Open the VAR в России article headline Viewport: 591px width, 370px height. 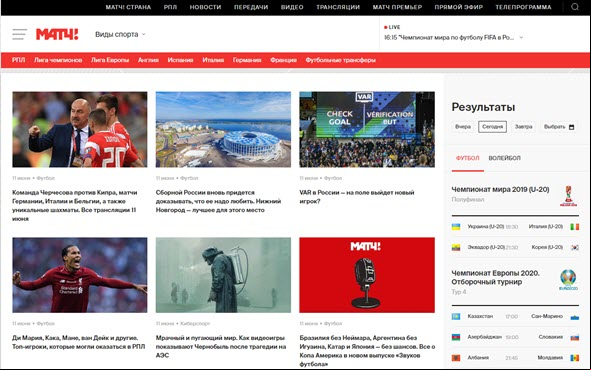coord(357,197)
